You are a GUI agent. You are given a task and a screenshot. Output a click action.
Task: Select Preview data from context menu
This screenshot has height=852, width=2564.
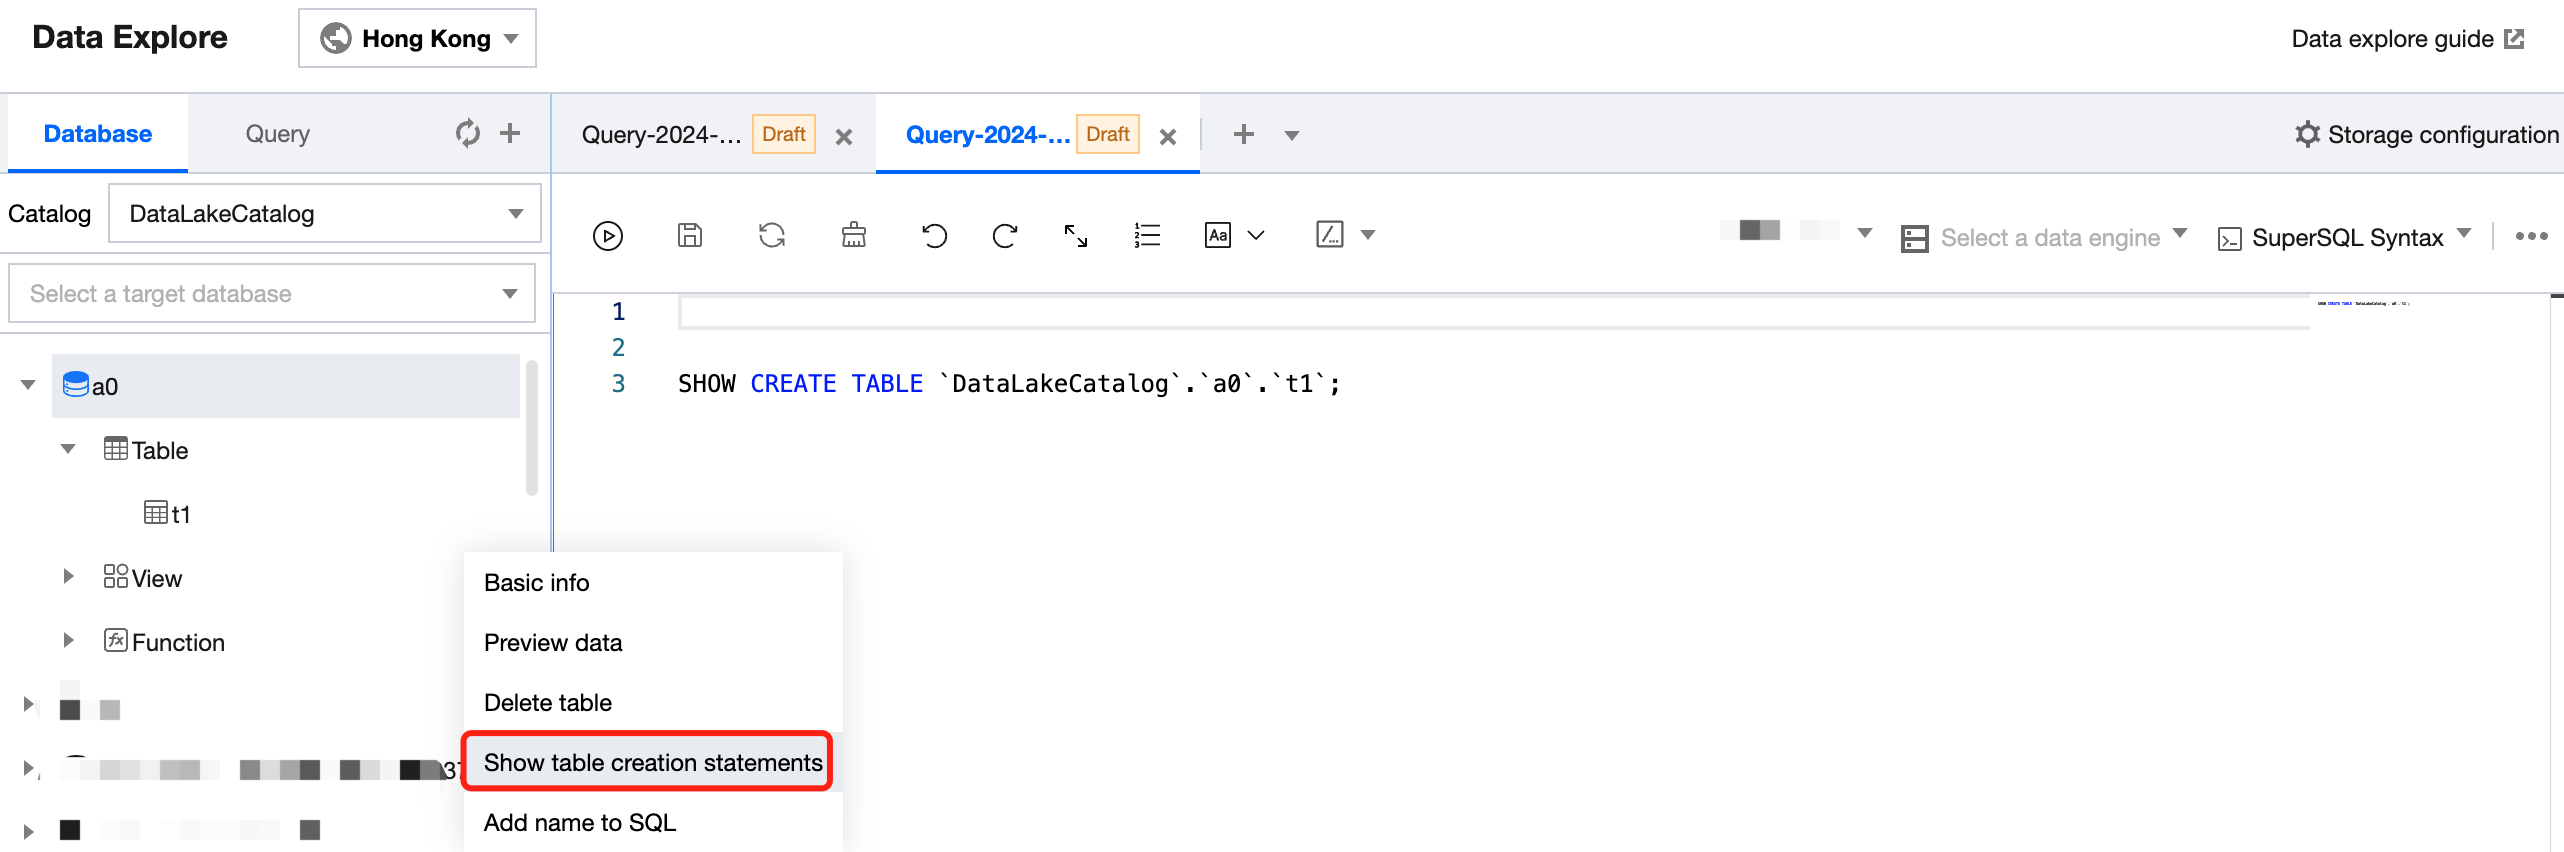pyautogui.click(x=552, y=642)
